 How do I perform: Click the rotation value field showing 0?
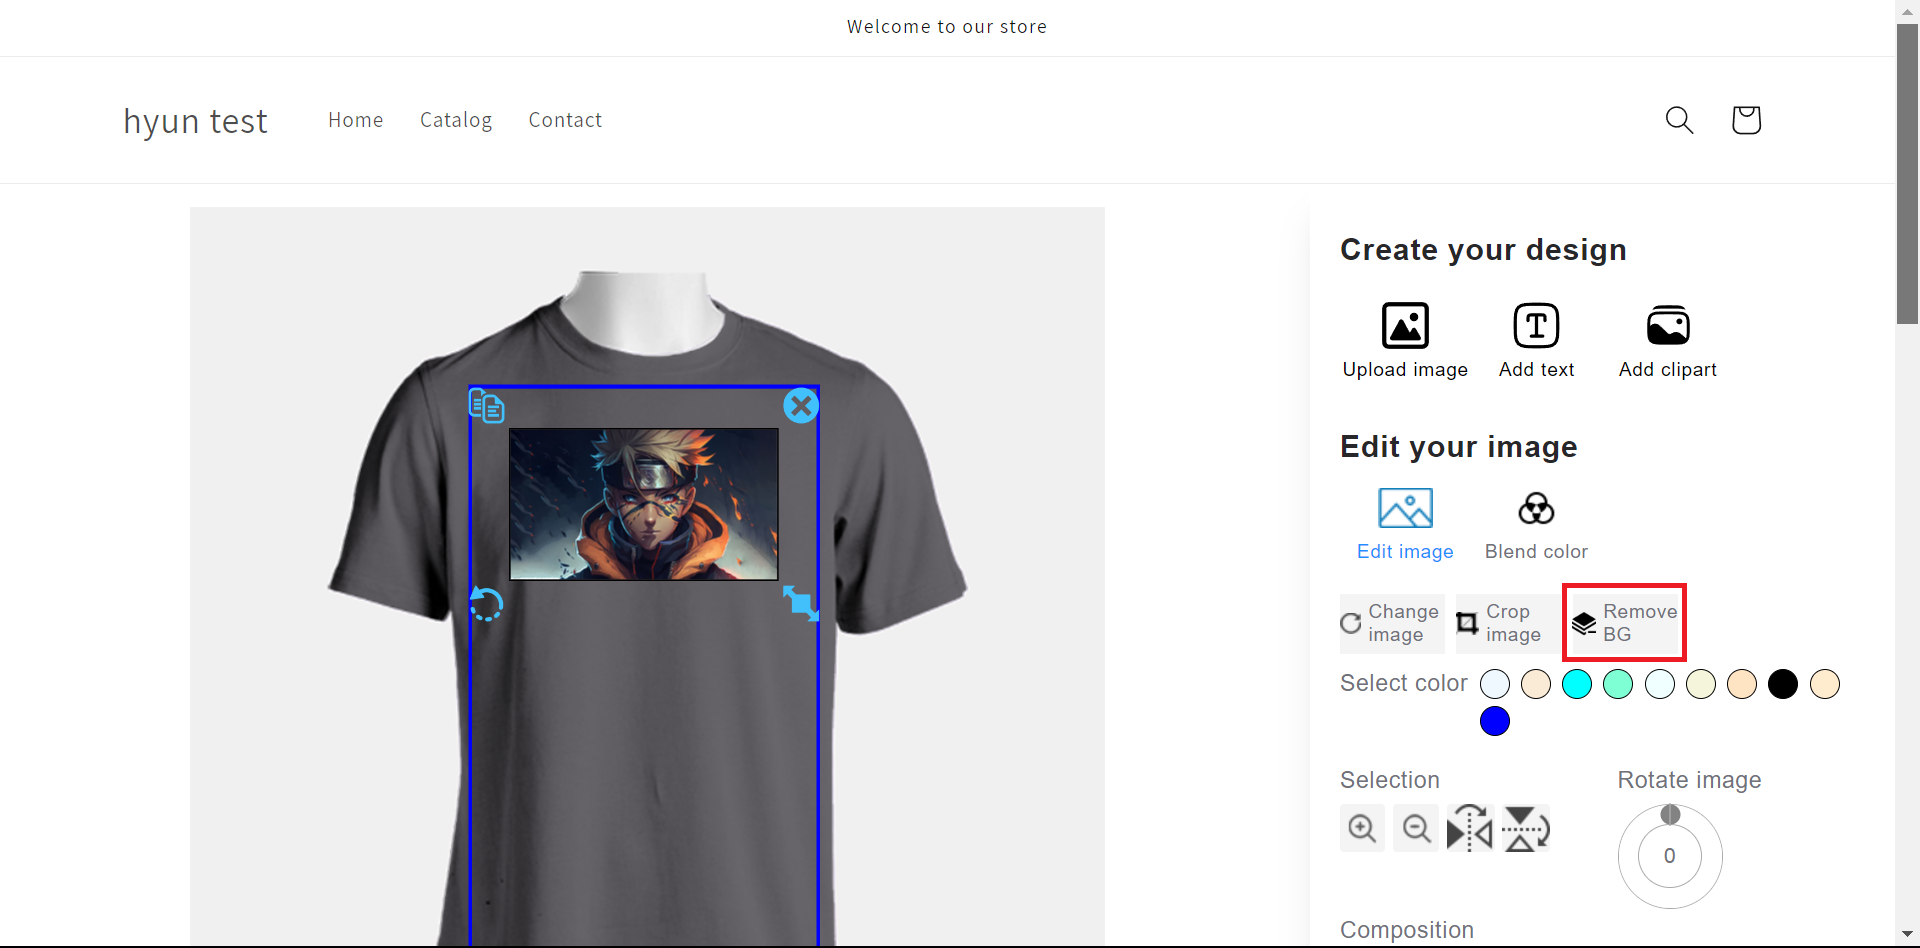point(1670,856)
